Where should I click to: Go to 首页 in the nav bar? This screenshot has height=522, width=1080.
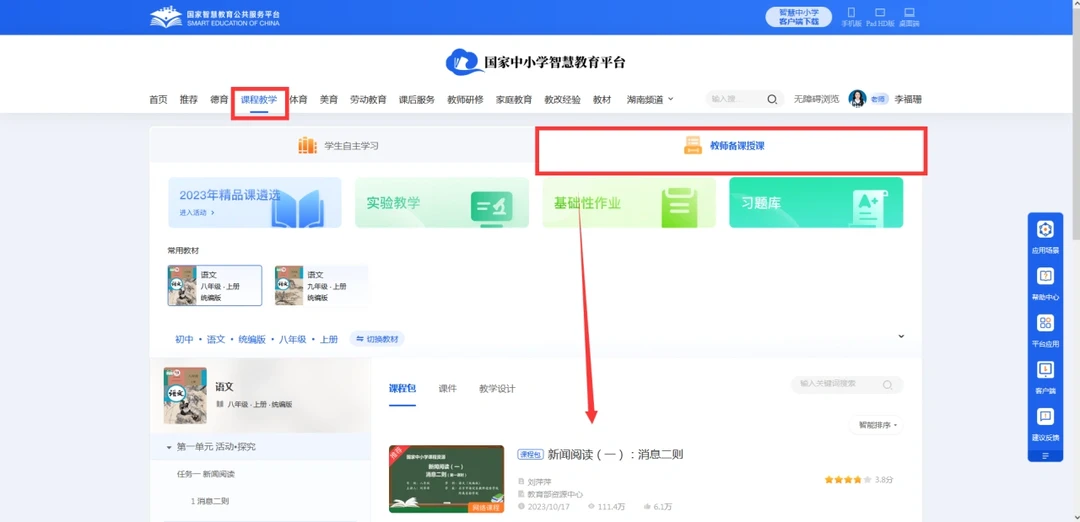tap(158, 99)
